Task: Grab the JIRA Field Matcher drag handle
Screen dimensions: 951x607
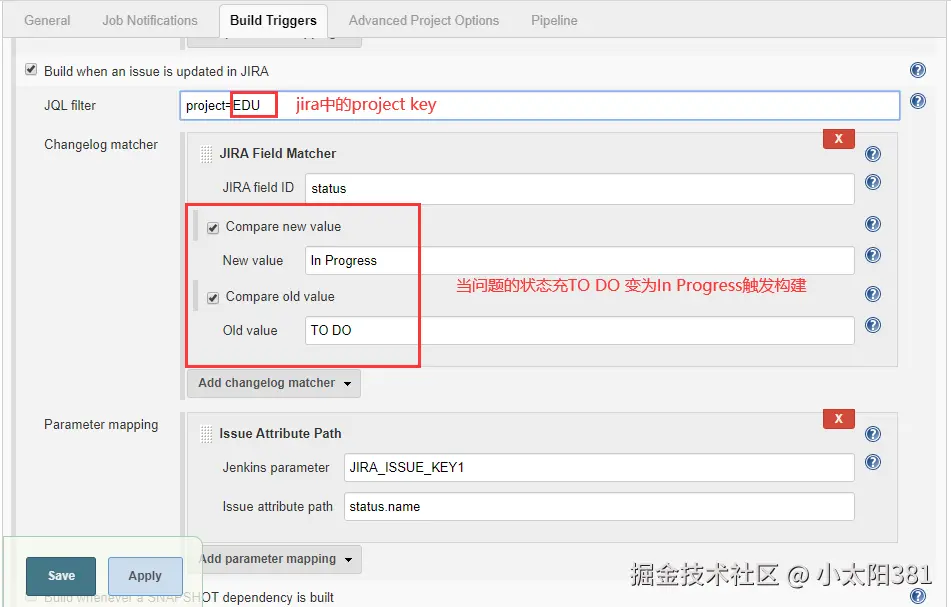Action: point(206,154)
